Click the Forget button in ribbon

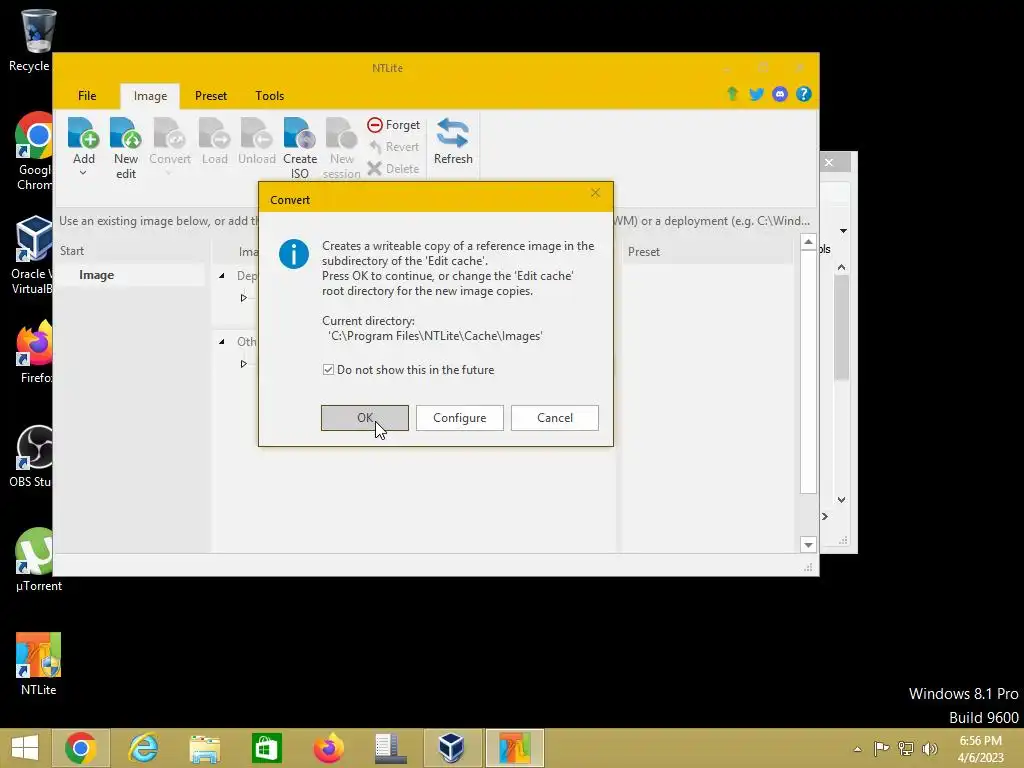coord(394,125)
